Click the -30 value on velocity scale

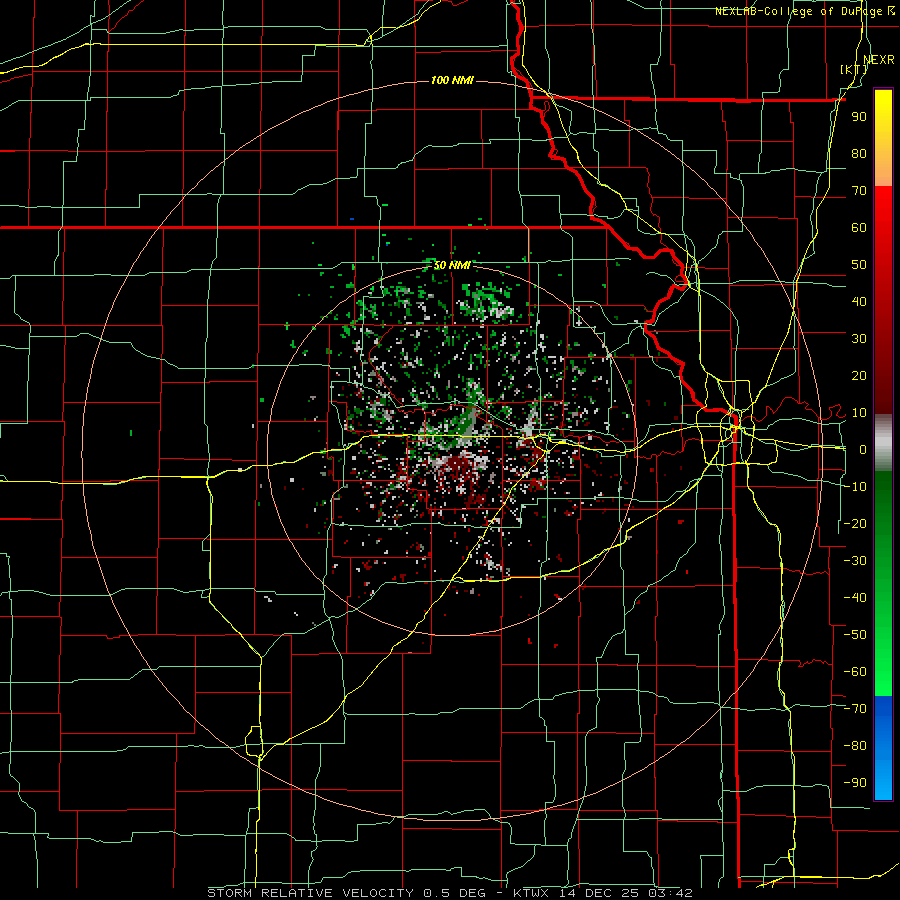[x=855, y=560]
